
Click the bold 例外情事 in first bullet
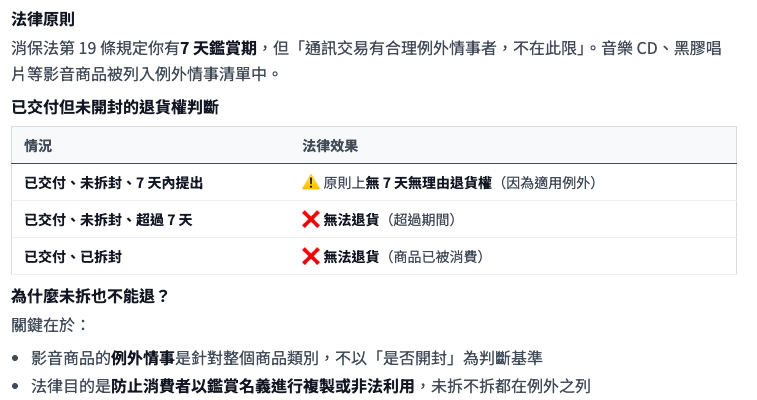pos(143,358)
